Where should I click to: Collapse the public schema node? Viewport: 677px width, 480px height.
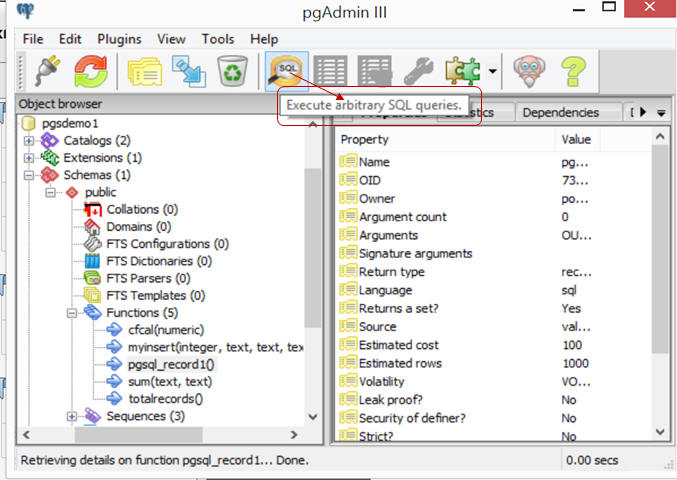coord(50,193)
